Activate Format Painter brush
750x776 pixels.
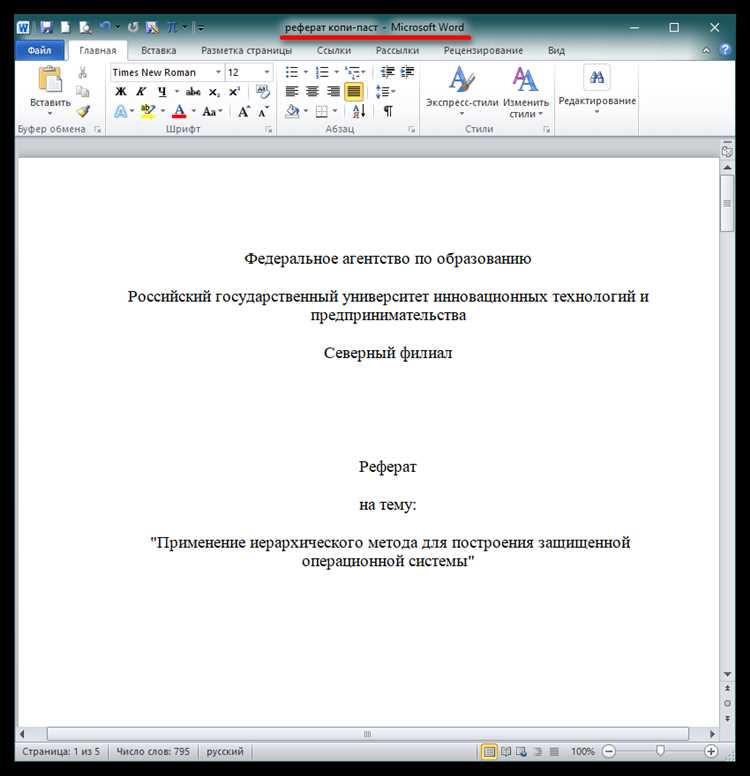click(83, 111)
